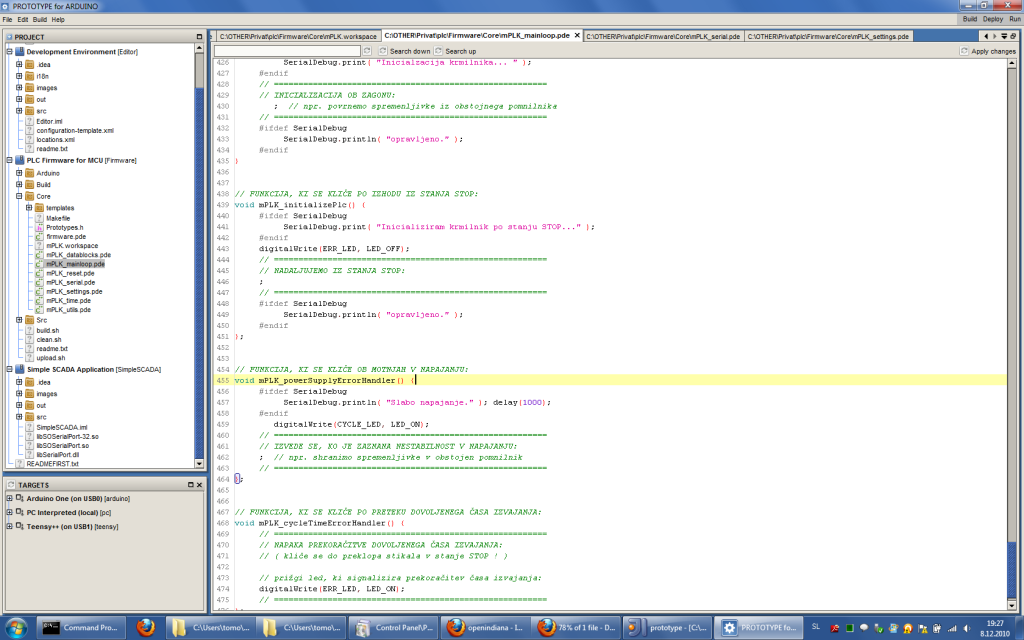
Task: Click the Deploy button in the top-right corner
Action: point(992,17)
